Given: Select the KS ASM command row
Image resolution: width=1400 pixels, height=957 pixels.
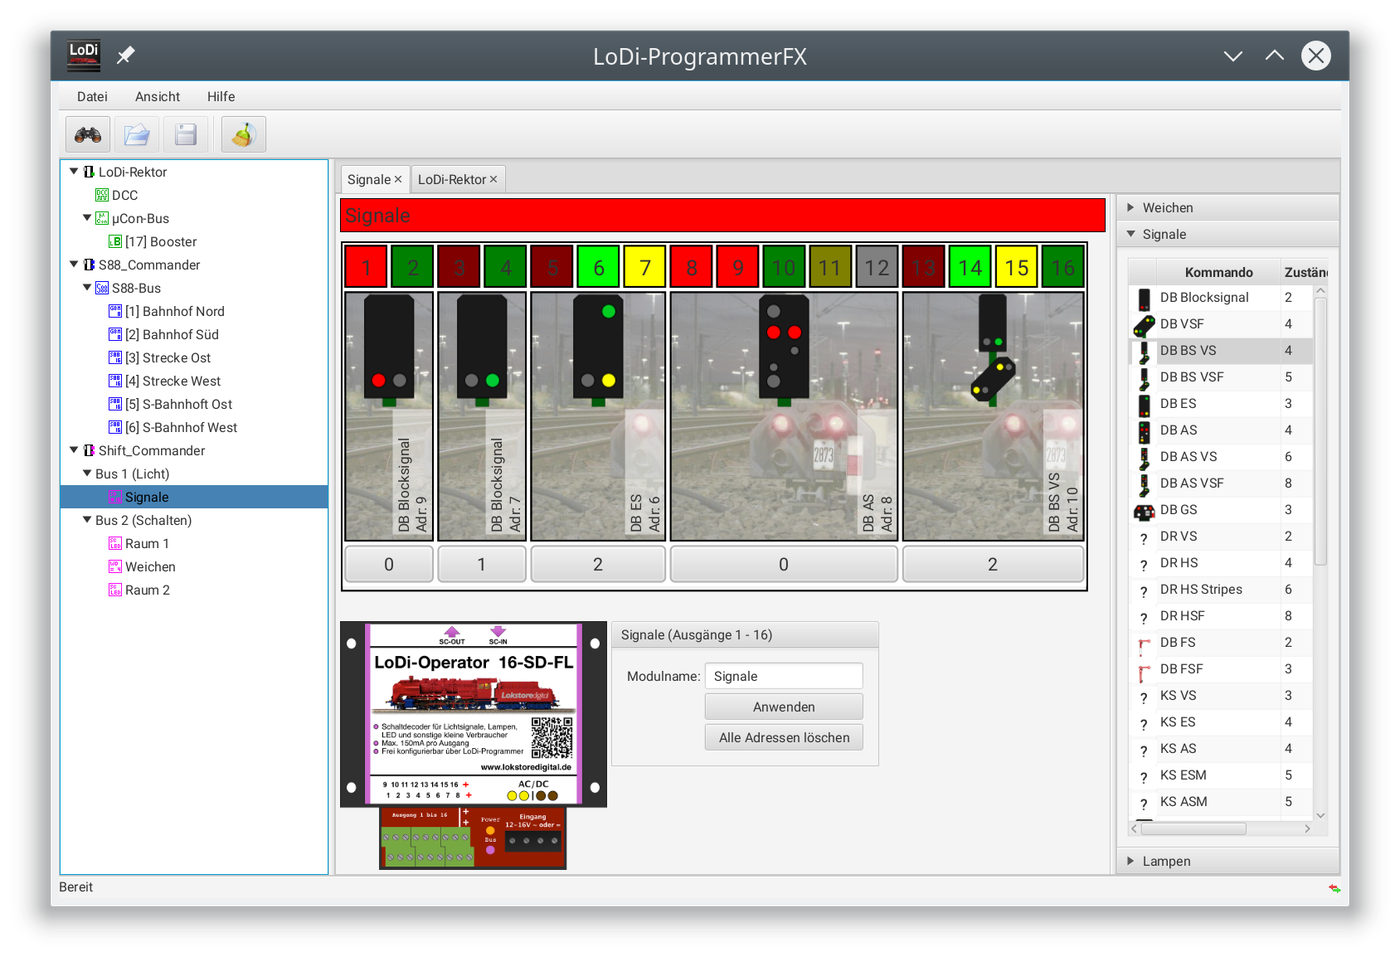Looking at the screenshot, I should click(x=1221, y=802).
